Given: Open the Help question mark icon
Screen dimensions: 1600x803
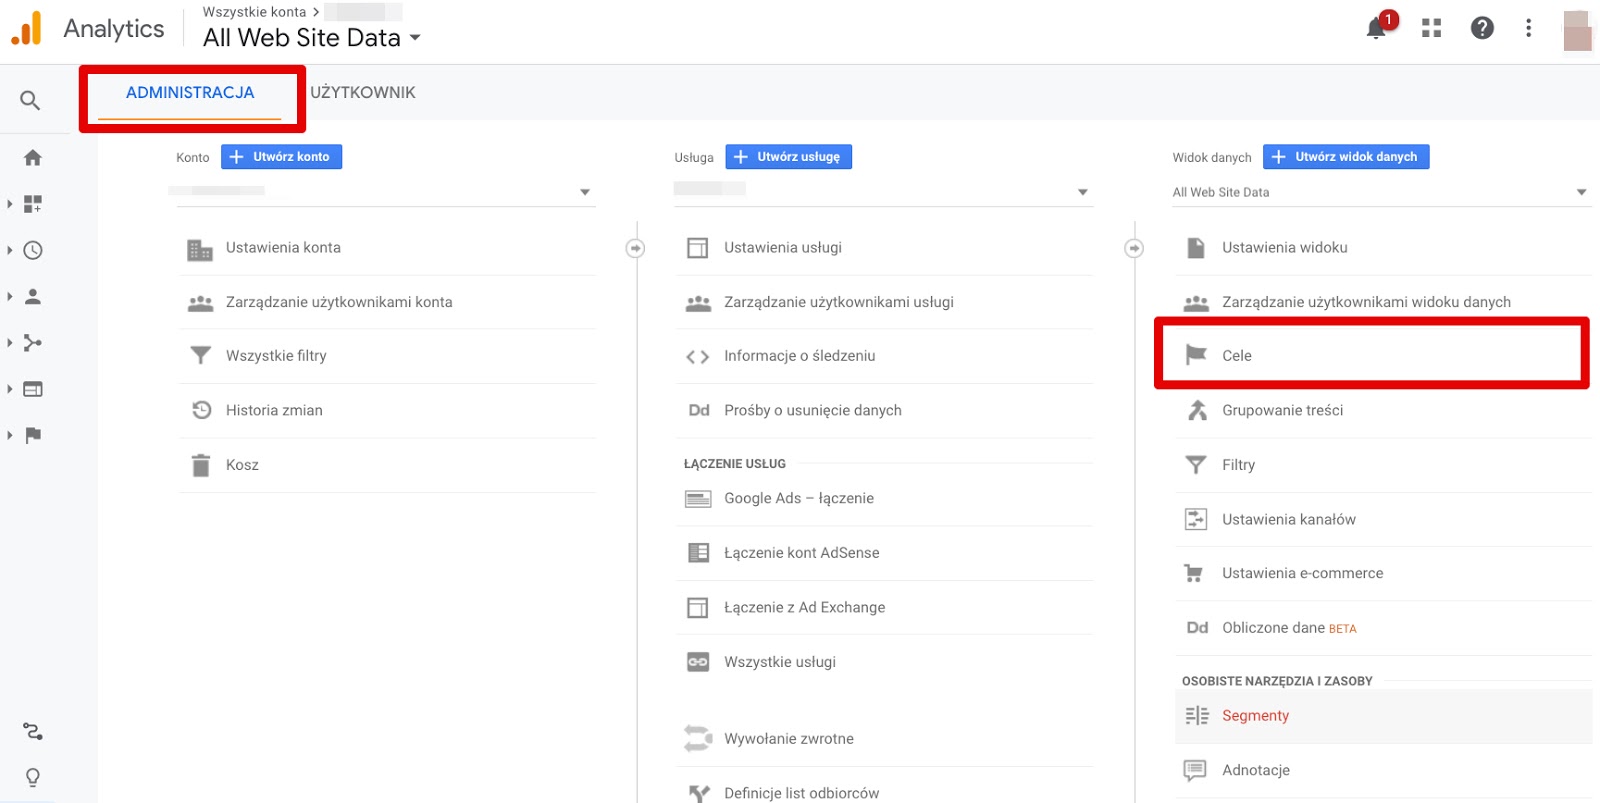Looking at the screenshot, I should (1482, 28).
